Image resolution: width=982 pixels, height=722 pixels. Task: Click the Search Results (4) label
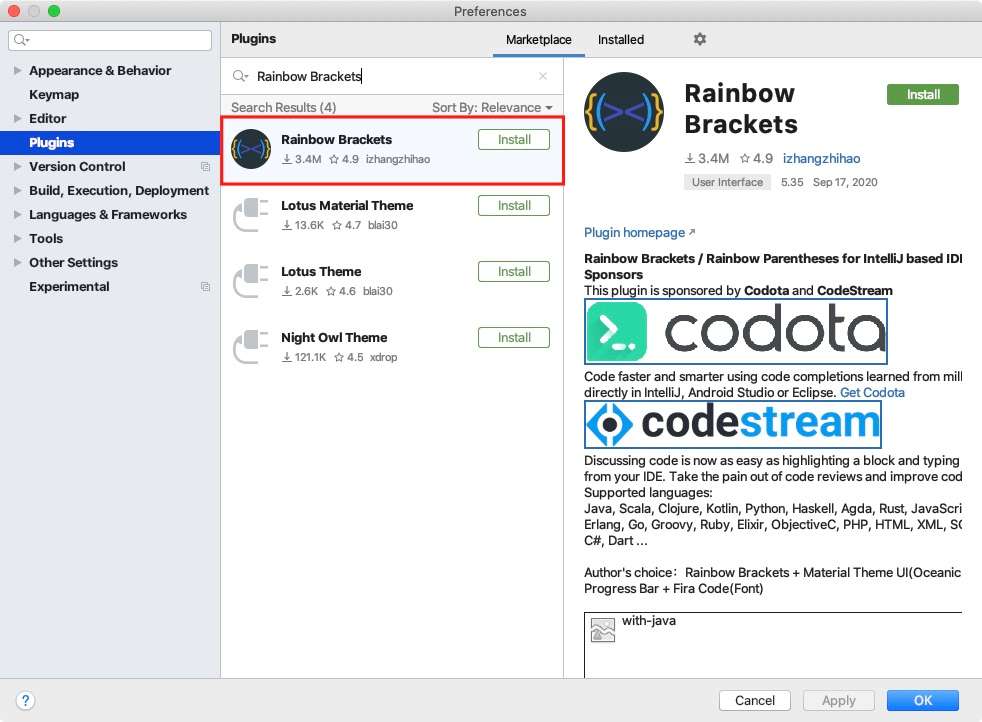pyautogui.click(x=283, y=108)
